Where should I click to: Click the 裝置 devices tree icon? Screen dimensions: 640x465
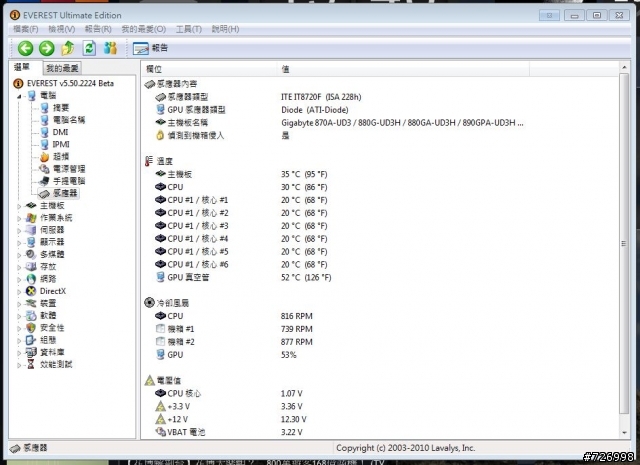click(31, 303)
